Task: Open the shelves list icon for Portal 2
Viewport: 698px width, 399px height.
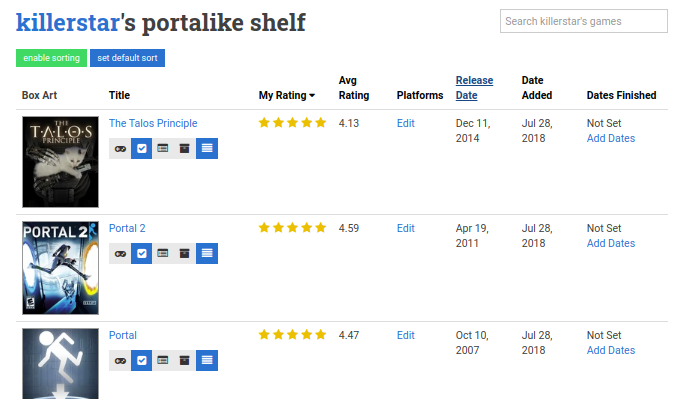Action: [x=207, y=254]
